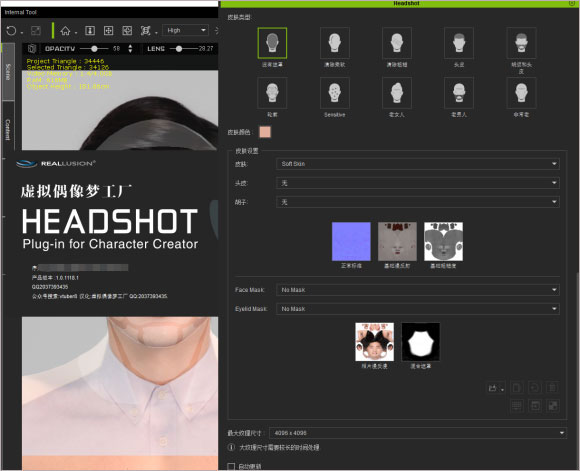The height and width of the screenshot is (471, 580).
Task: Click the greyed reset circular-arrow icon
Action: click(x=535, y=388)
